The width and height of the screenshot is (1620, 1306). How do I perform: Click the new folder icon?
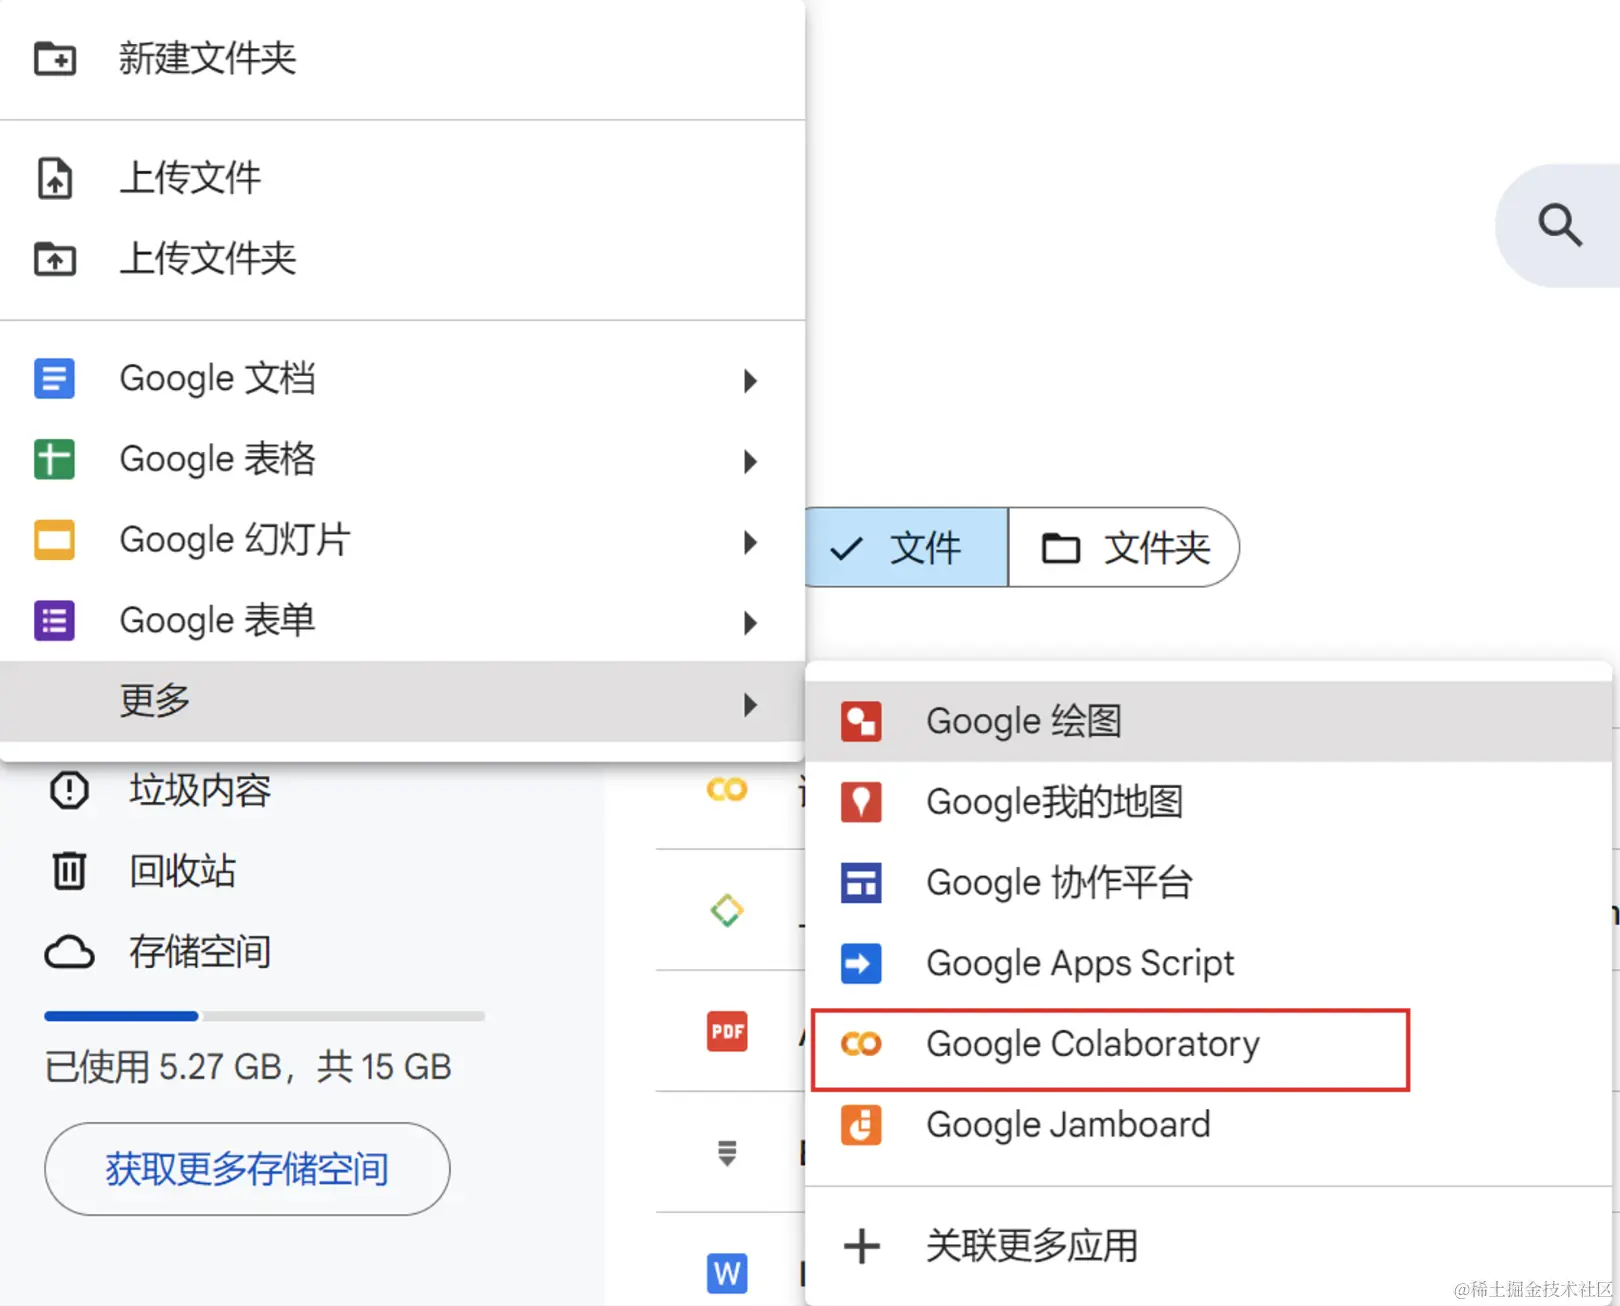(x=55, y=59)
